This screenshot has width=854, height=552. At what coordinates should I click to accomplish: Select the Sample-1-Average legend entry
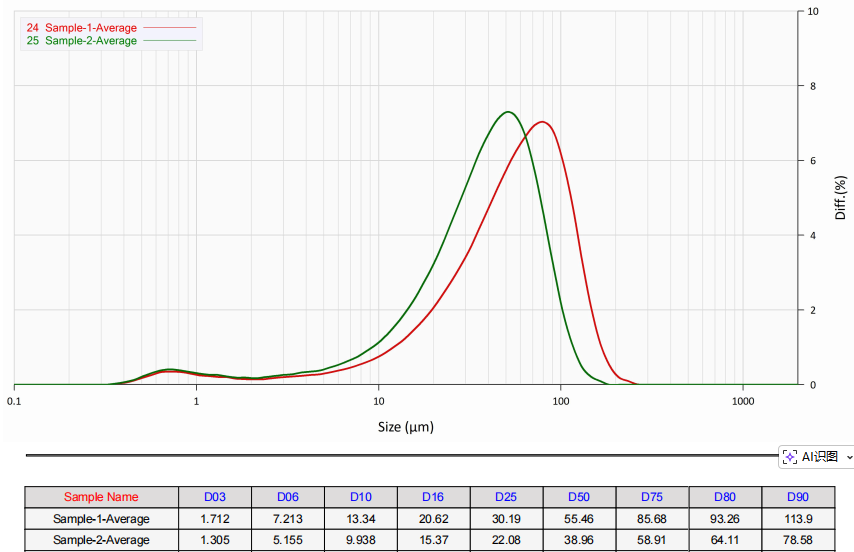click(x=90, y=28)
